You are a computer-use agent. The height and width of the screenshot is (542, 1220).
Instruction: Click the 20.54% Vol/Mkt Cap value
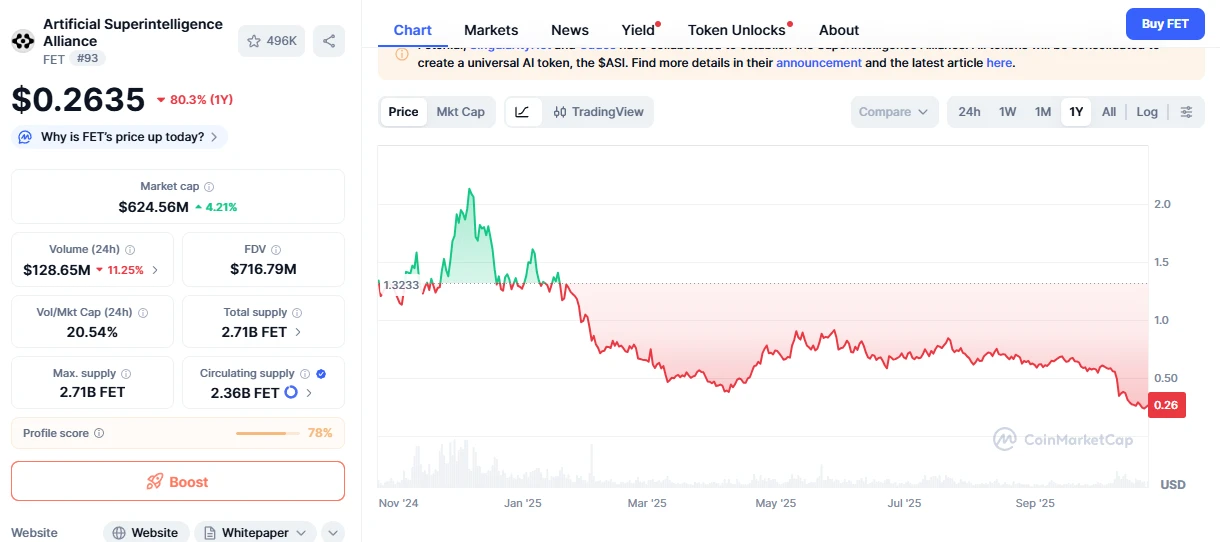[92, 332]
